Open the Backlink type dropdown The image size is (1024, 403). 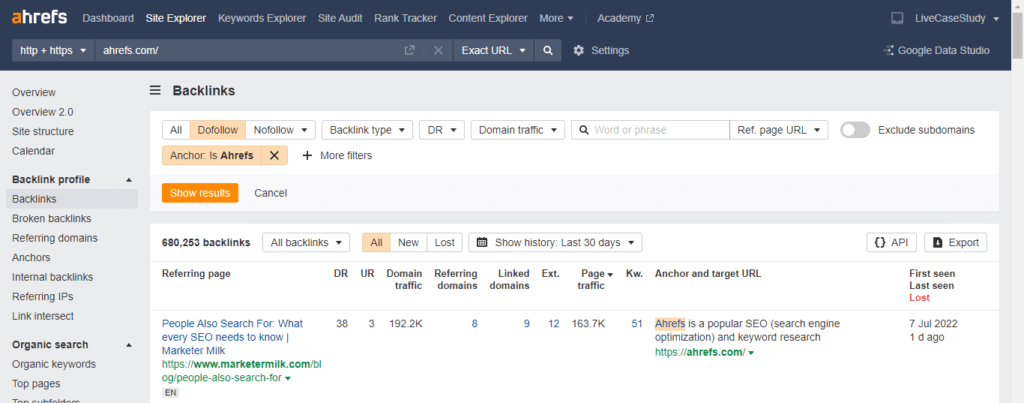(367, 130)
